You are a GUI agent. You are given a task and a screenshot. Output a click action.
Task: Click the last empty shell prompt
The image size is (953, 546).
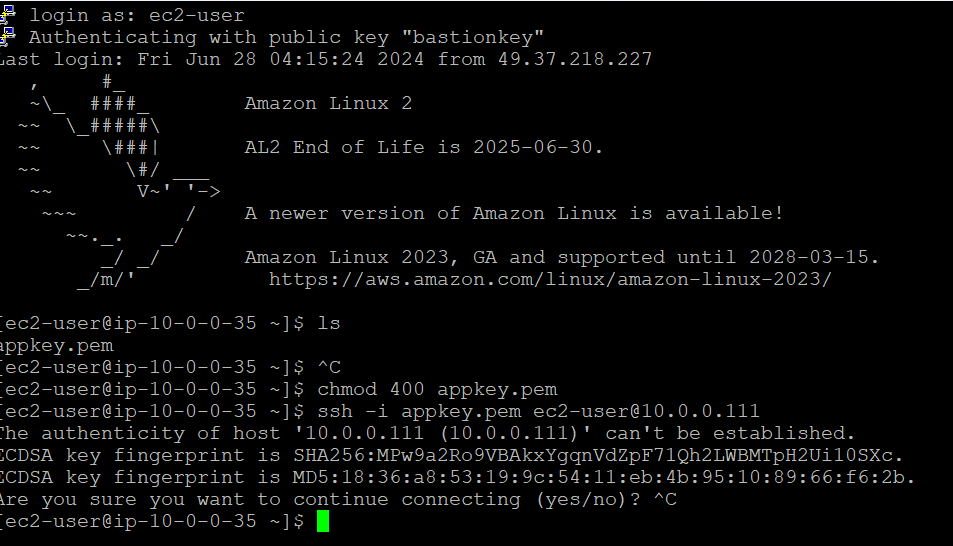[150, 521]
